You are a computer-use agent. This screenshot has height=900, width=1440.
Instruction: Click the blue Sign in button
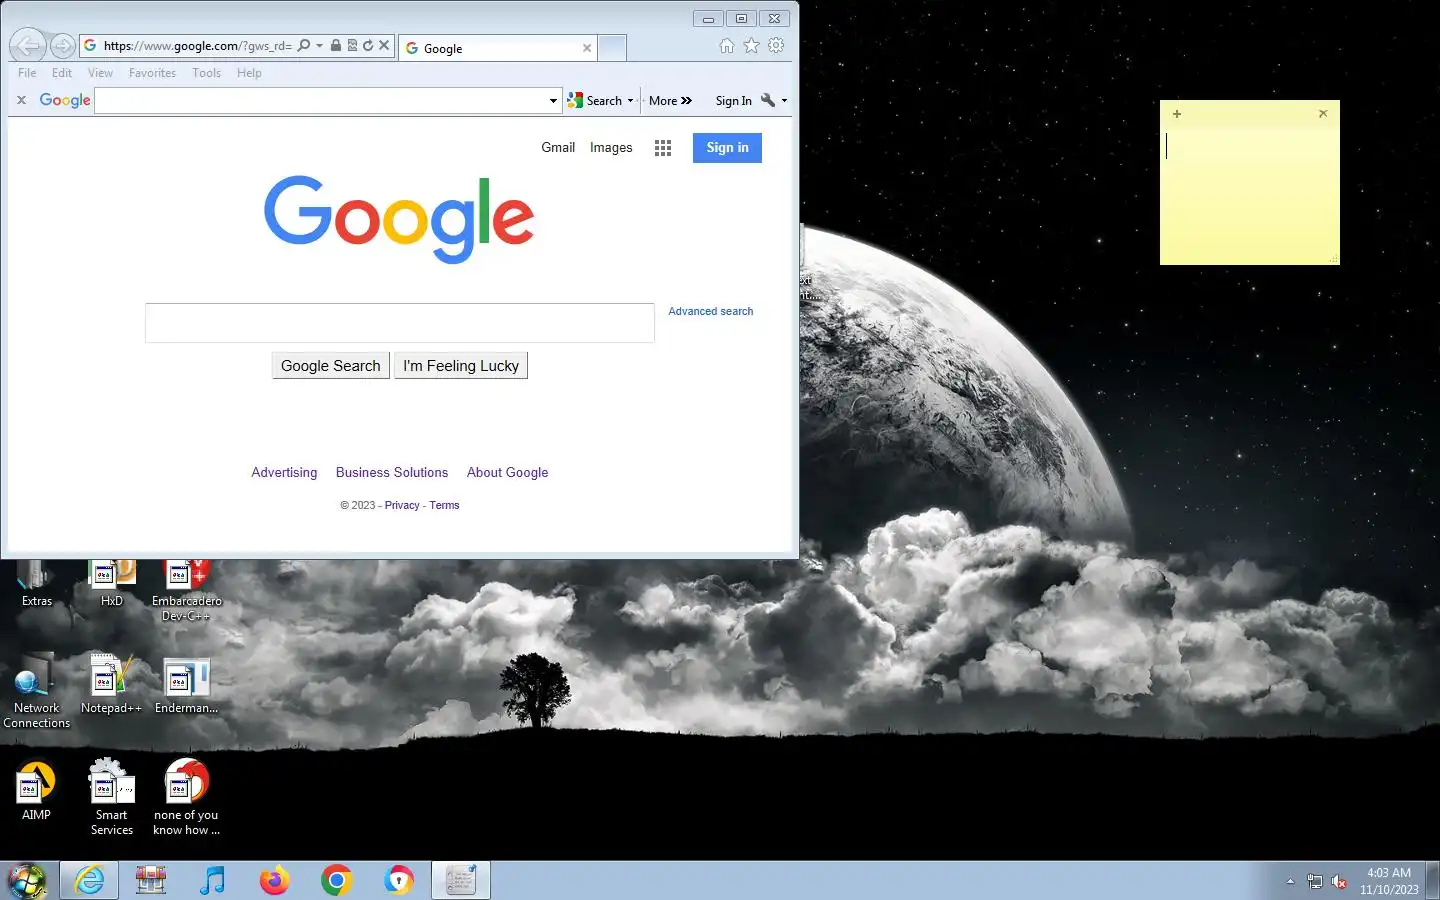(727, 147)
